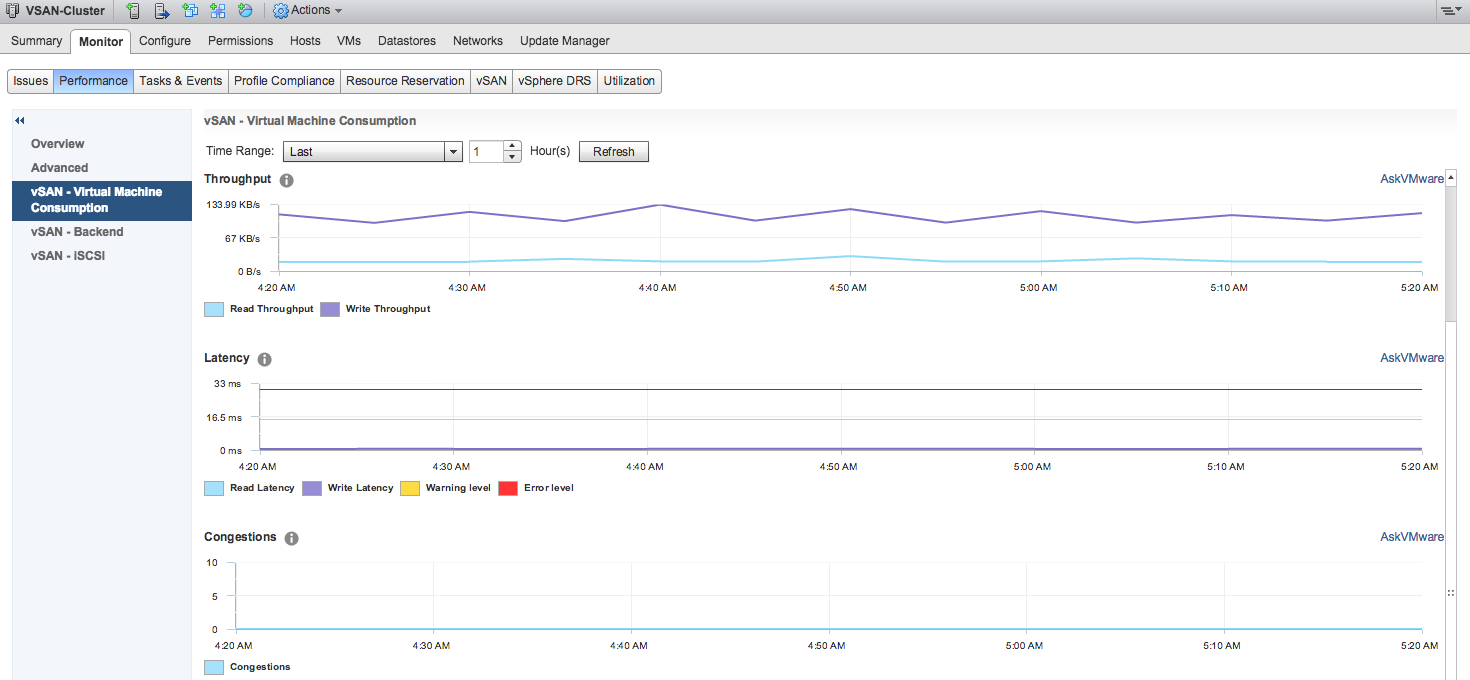Viewport: 1470px width, 680px height.
Task: Toggle the Read Throughput legend swatch
Action: click(x=213, y=309)
